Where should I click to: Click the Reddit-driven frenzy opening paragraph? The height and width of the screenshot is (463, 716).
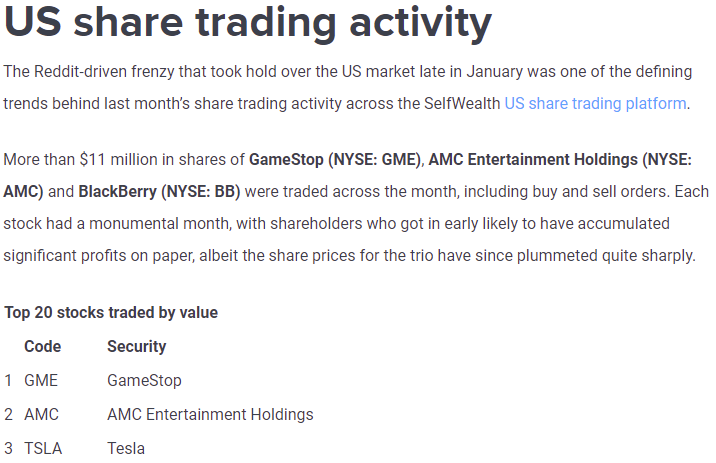pos(348,88)
